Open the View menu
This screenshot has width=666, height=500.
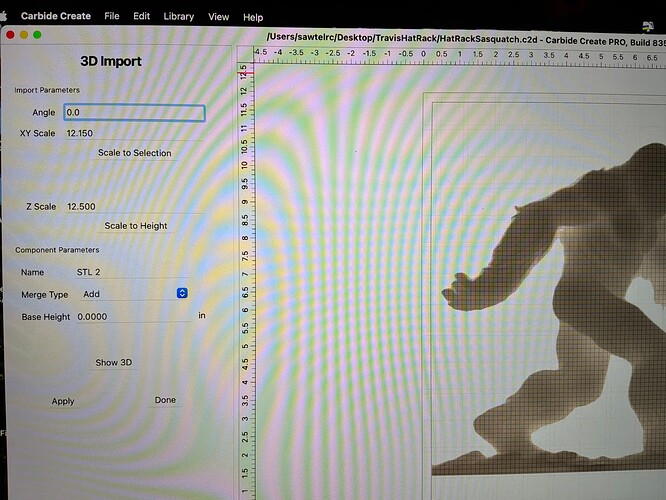pos(218,17)
